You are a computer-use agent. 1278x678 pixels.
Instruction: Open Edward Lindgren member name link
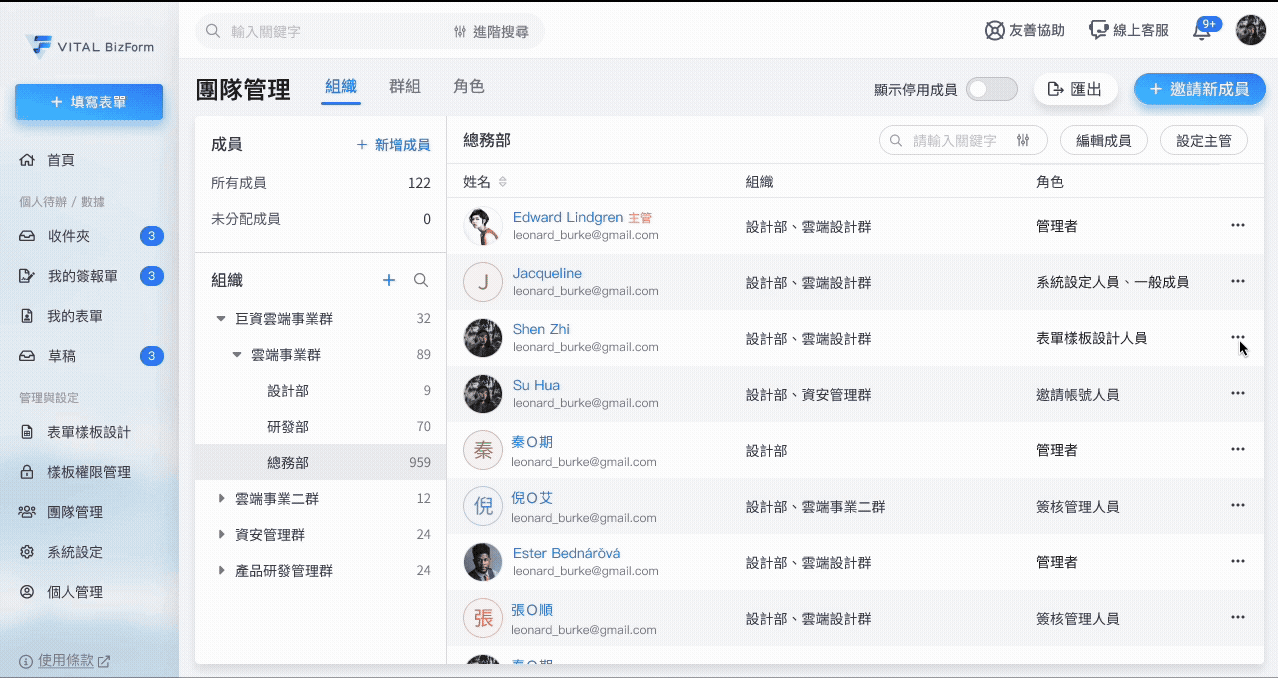coord(568,217)
